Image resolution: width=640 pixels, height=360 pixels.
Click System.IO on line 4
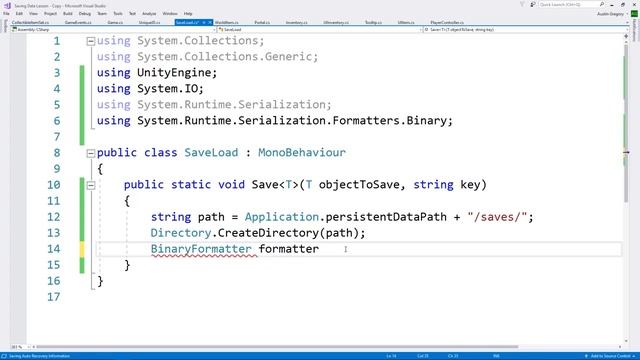[x=167, y=89]
